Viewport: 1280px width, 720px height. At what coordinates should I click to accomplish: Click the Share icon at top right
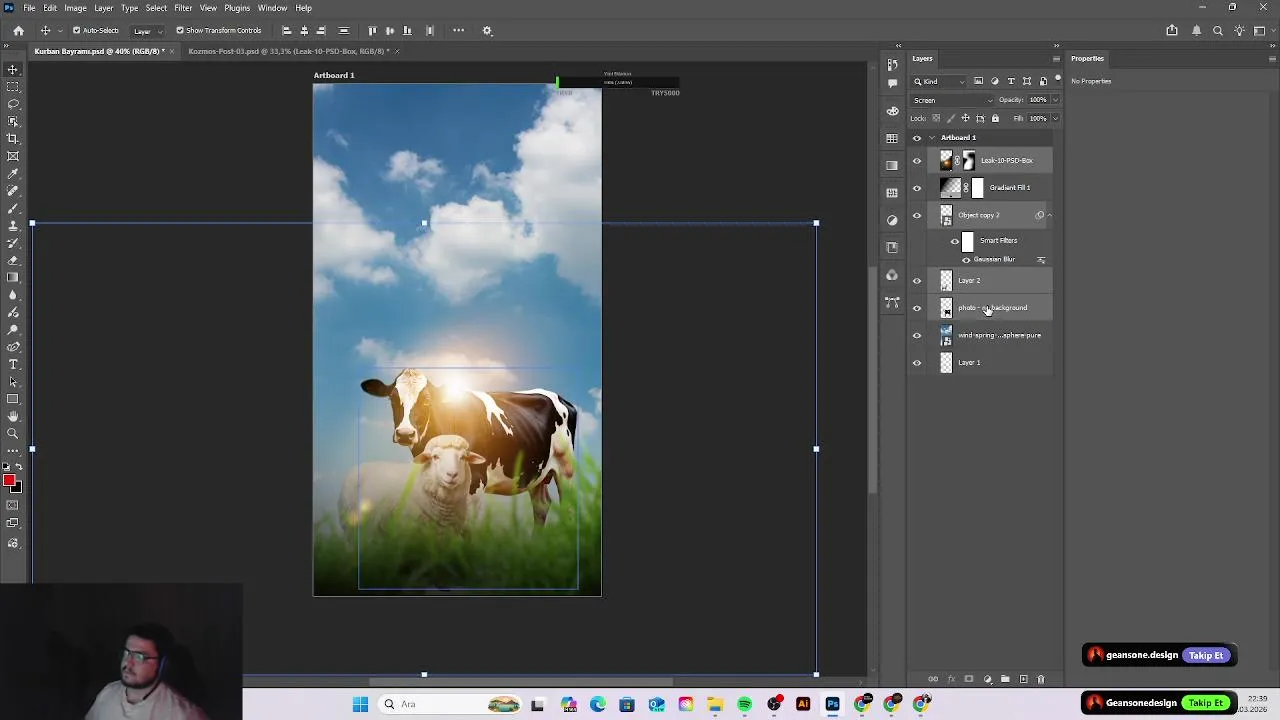click(1172, 30)
